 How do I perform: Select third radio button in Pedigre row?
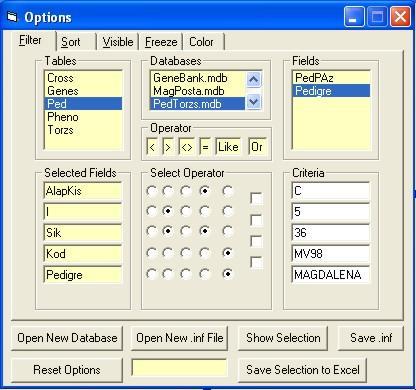pos(186,274)
